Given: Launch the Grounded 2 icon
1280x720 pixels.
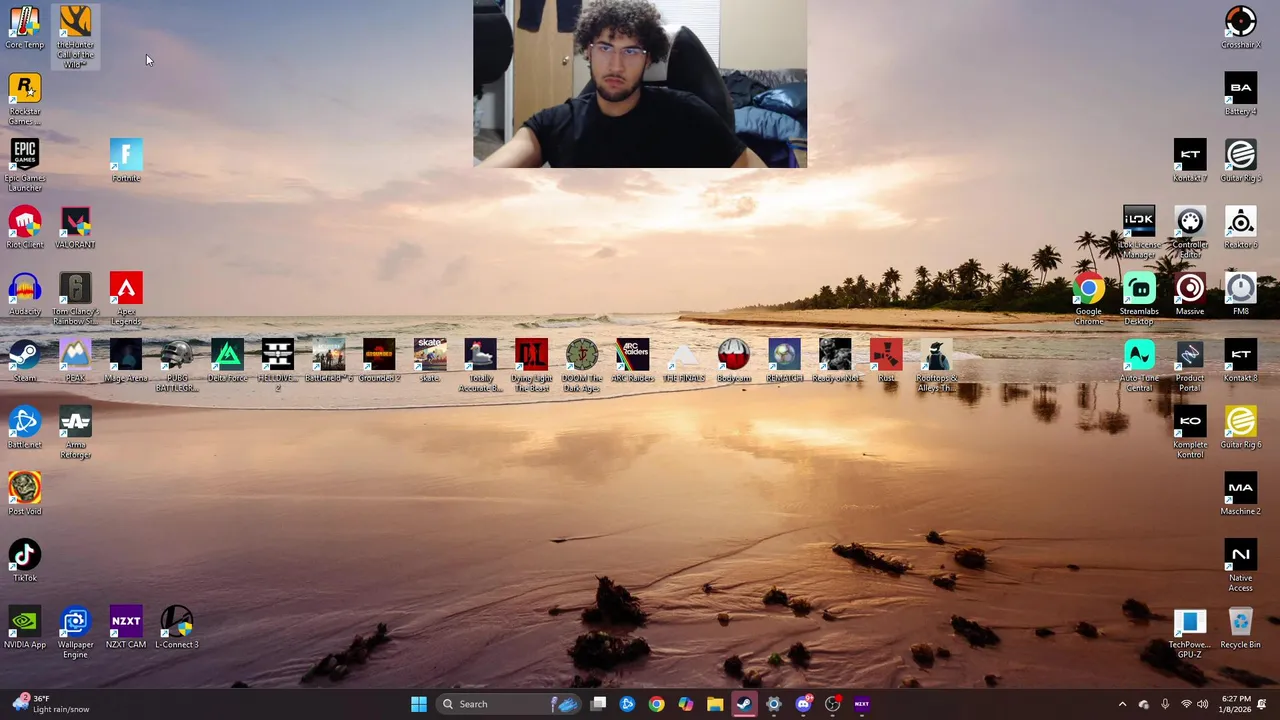Looking at the screenshot, I should coord(379,361).
